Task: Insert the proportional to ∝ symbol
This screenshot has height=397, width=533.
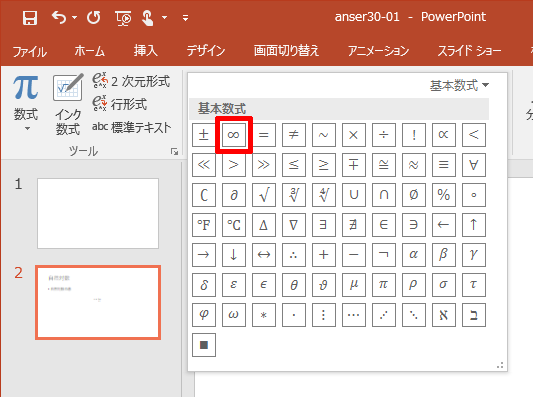Action: click(x=444, y=135)
